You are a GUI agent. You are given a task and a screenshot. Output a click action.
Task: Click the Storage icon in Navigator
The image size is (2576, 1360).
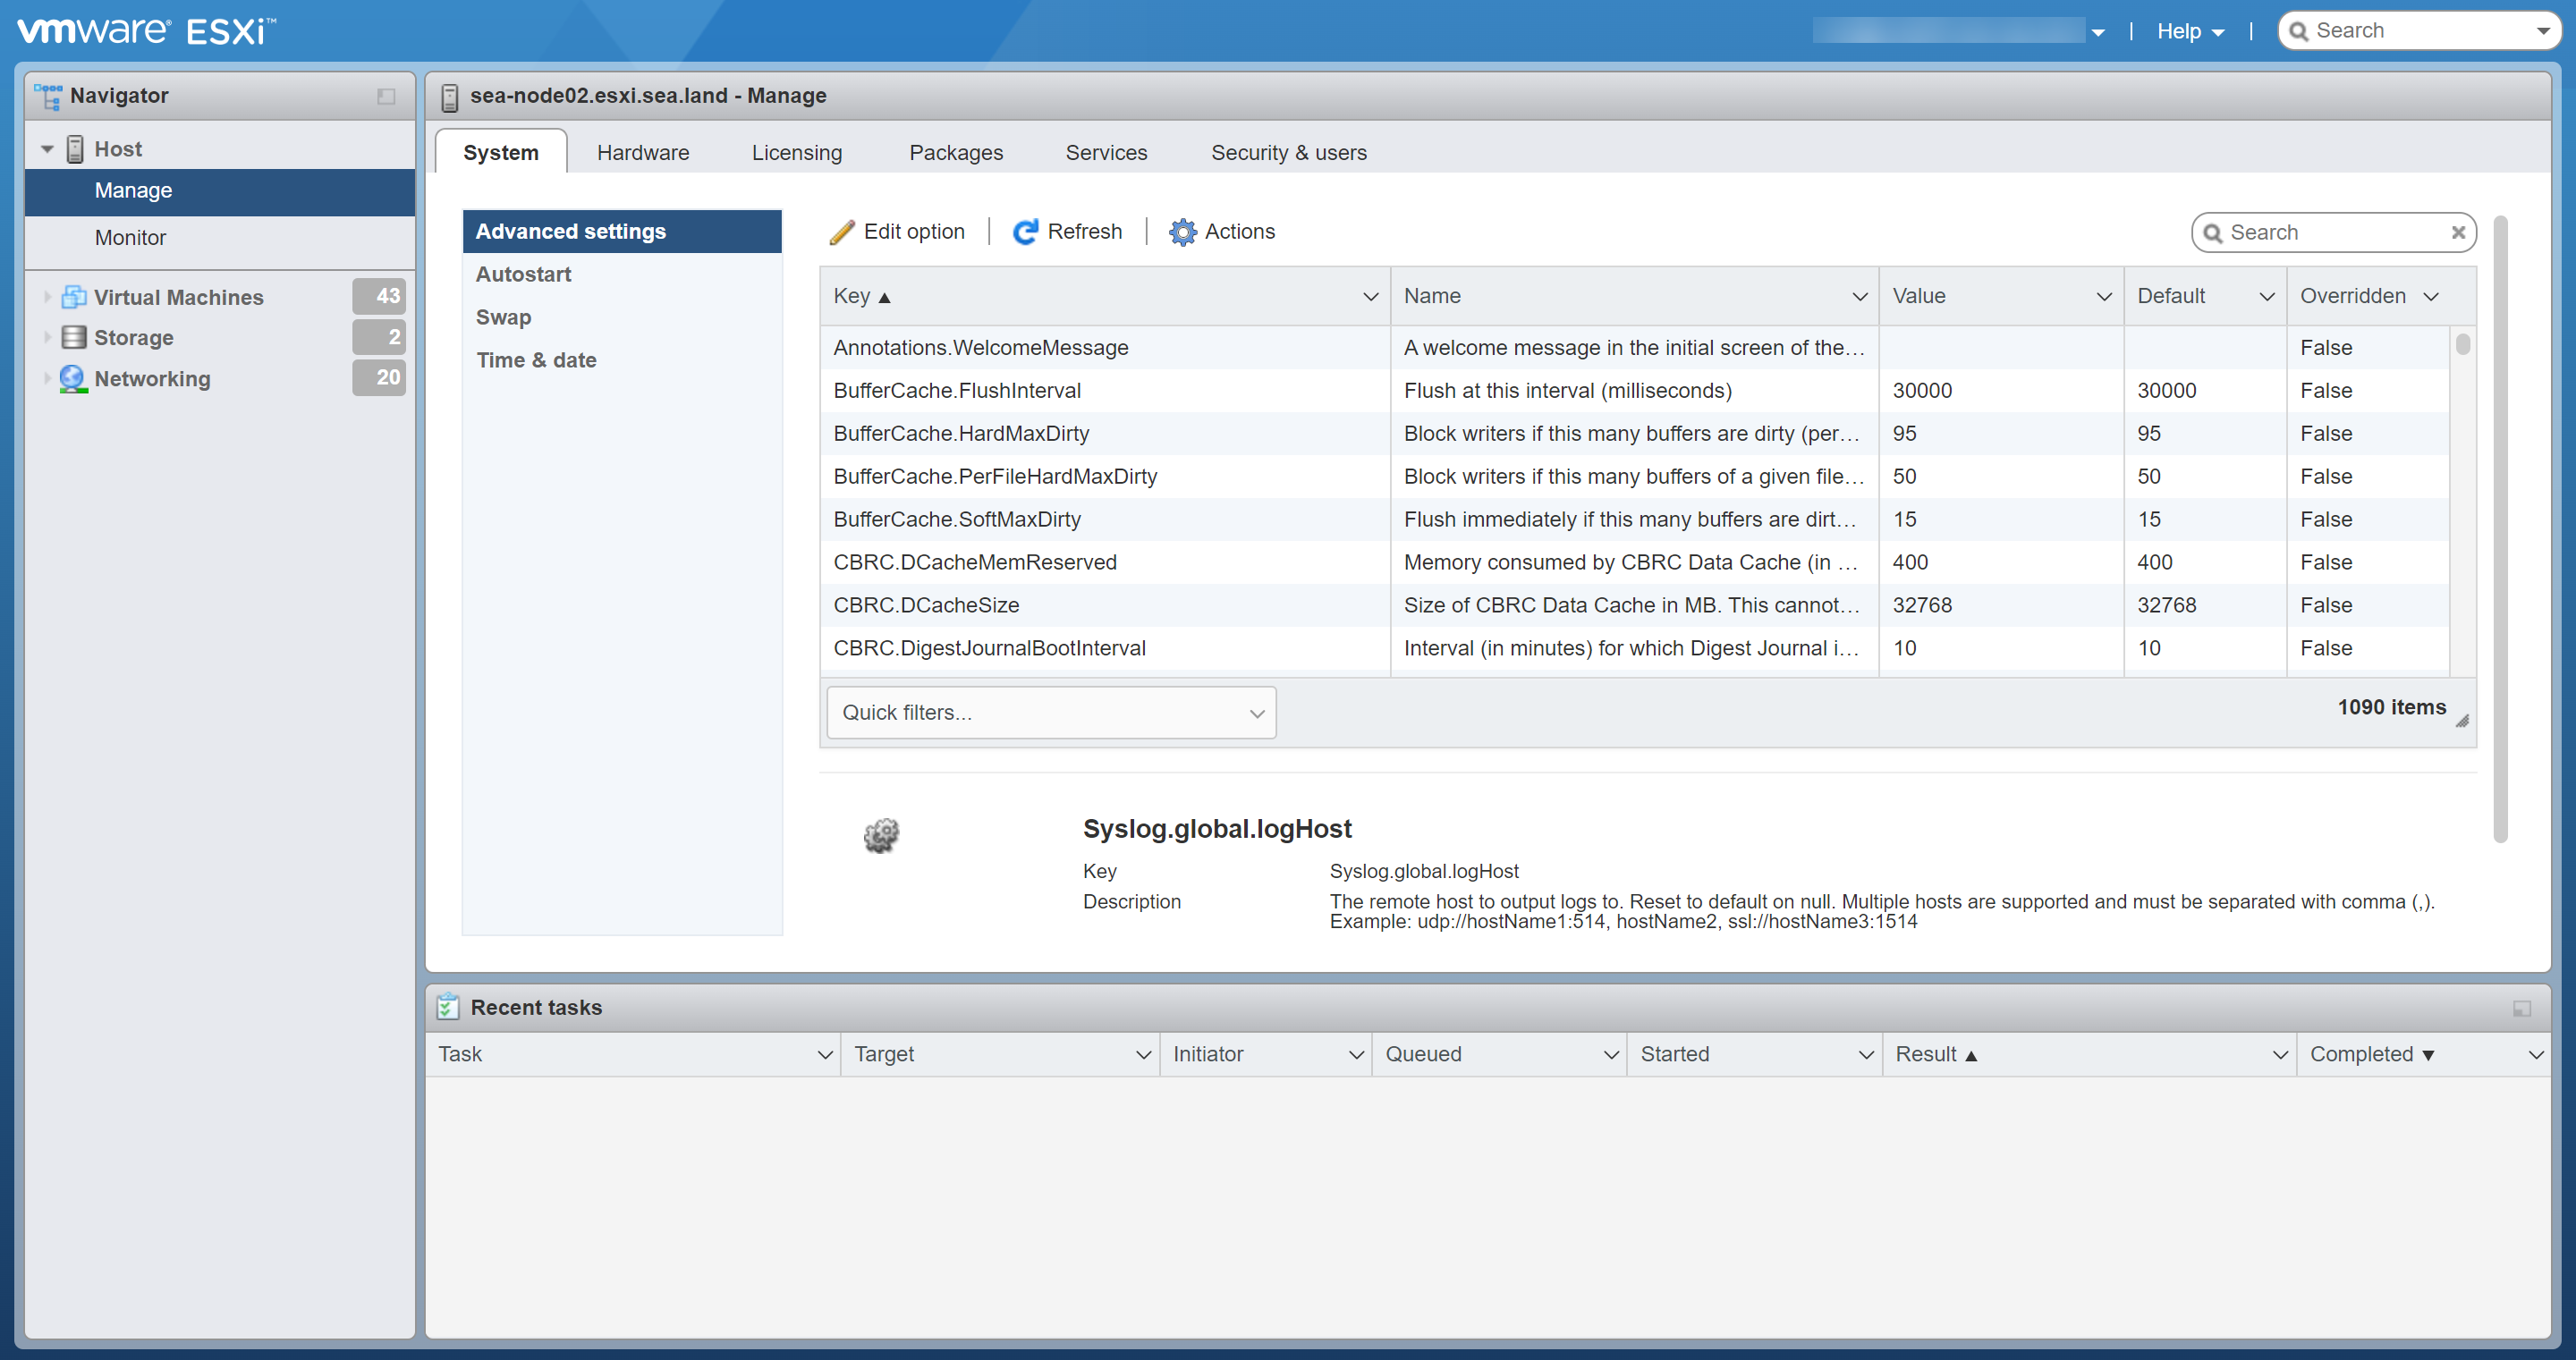(x=73, y=337)
